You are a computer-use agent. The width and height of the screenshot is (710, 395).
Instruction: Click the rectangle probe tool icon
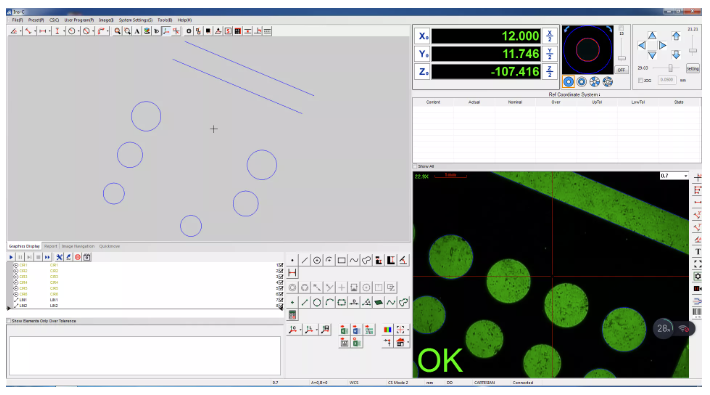point(341,260)
